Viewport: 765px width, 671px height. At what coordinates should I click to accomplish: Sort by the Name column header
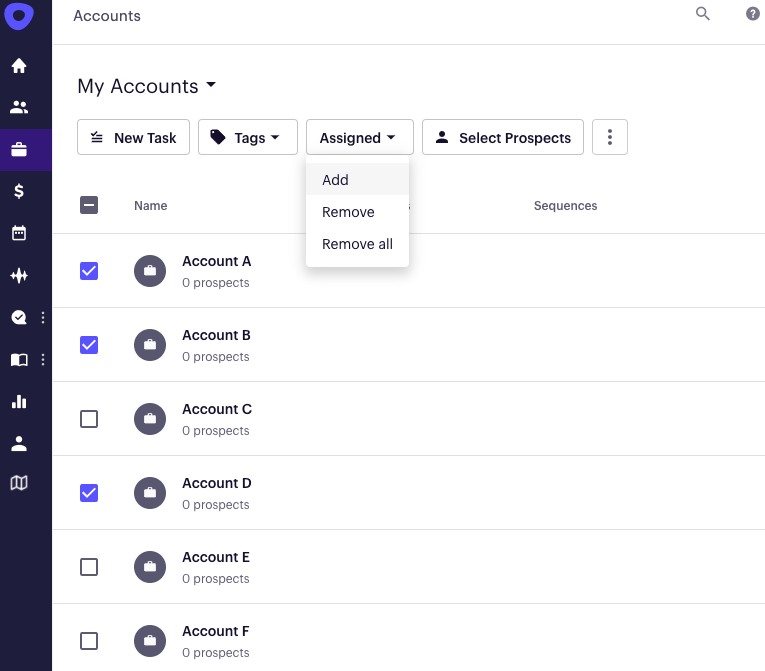pyautogui.click(x=151, y=205)
